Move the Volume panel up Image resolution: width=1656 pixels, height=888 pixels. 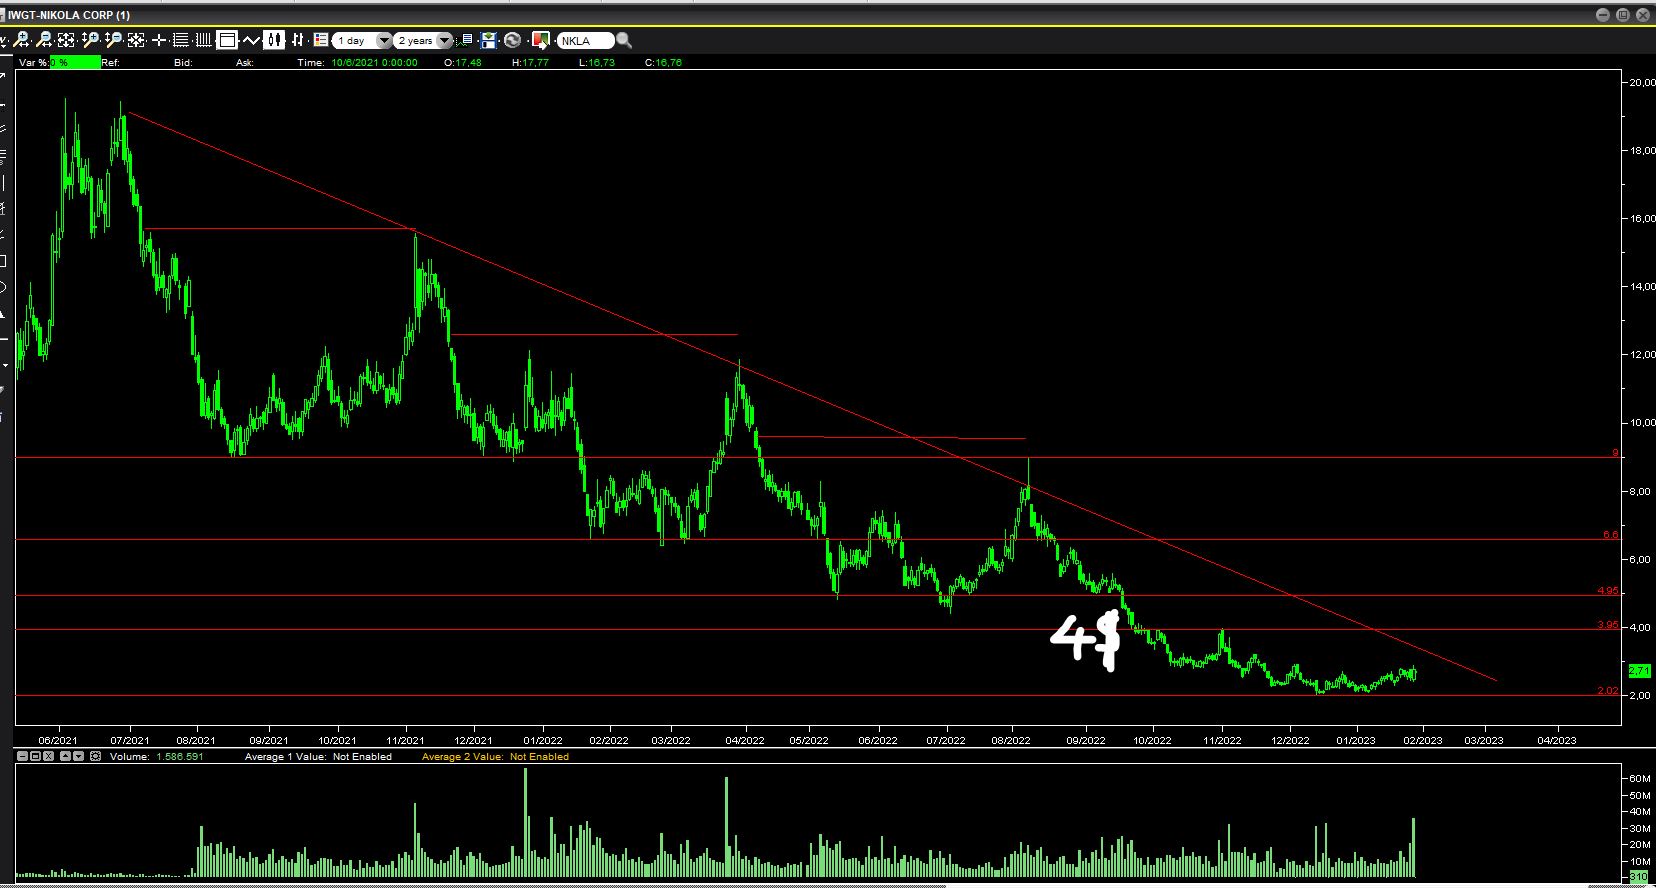pos(65,757)
